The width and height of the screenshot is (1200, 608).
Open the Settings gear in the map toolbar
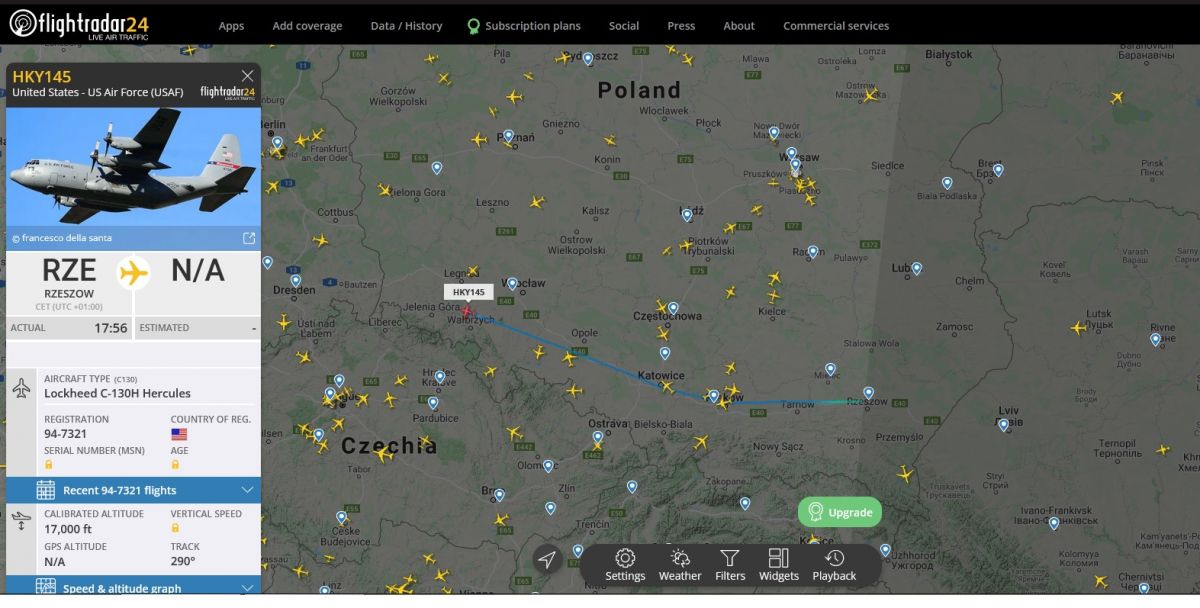tap(625, 565)
